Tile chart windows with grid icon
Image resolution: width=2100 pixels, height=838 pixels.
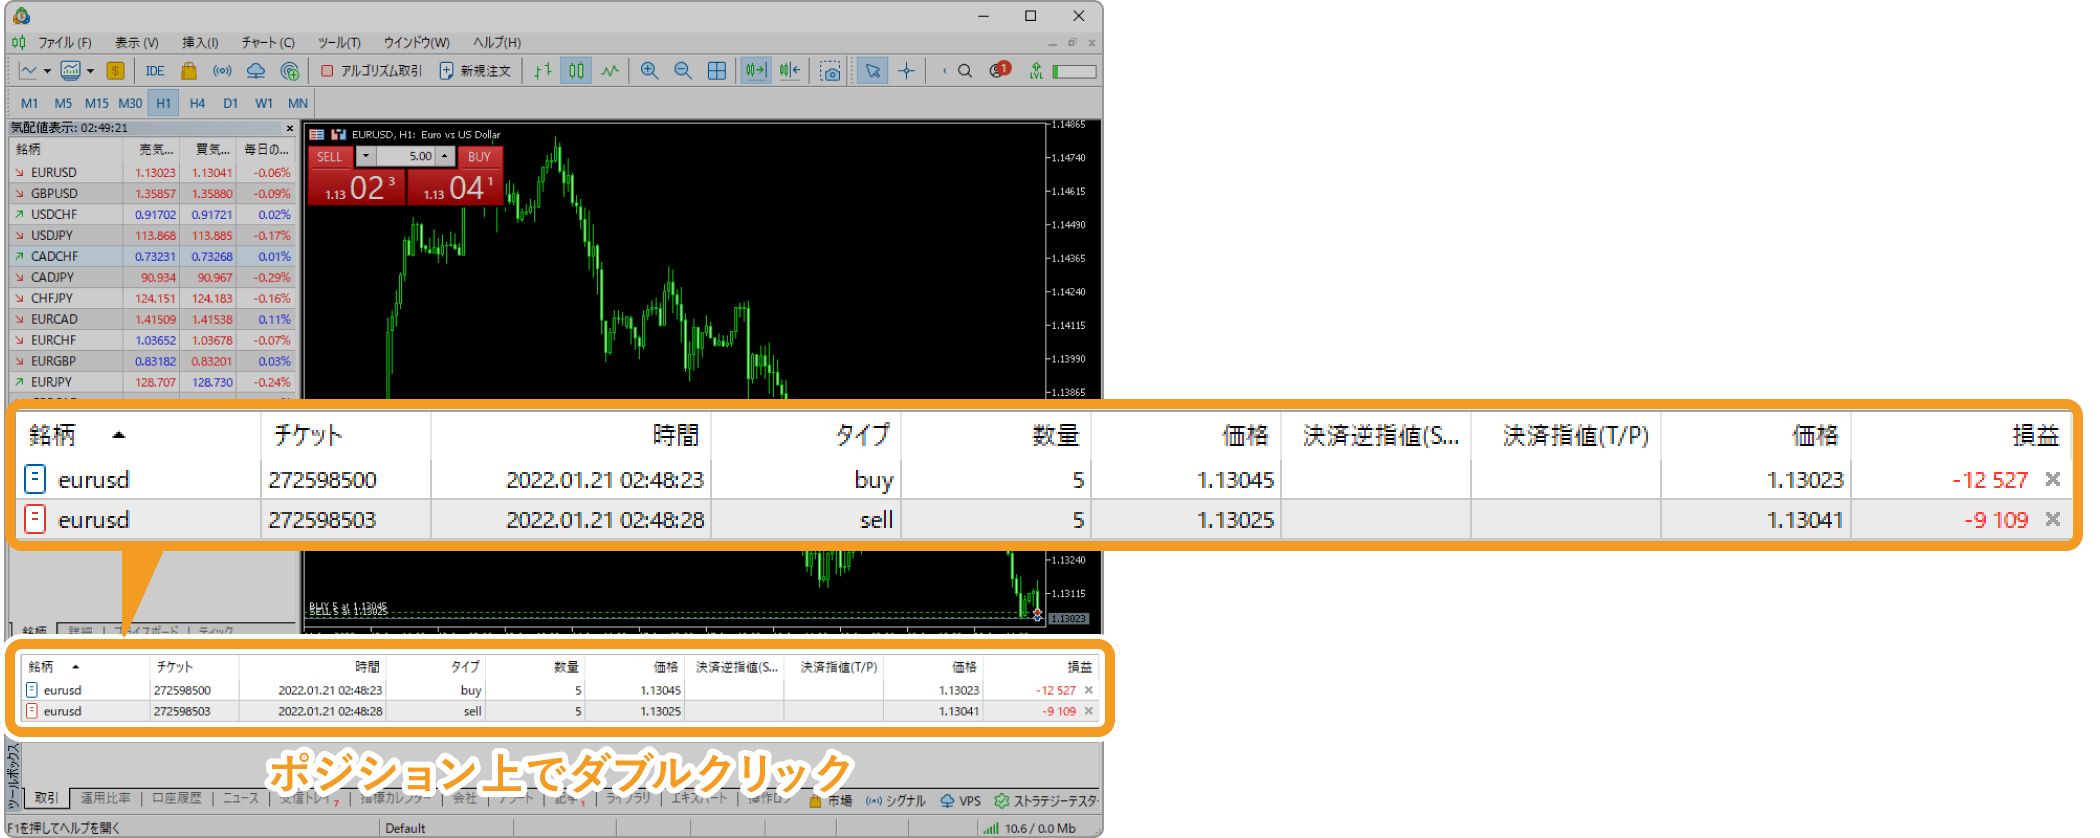click(717, 71)
